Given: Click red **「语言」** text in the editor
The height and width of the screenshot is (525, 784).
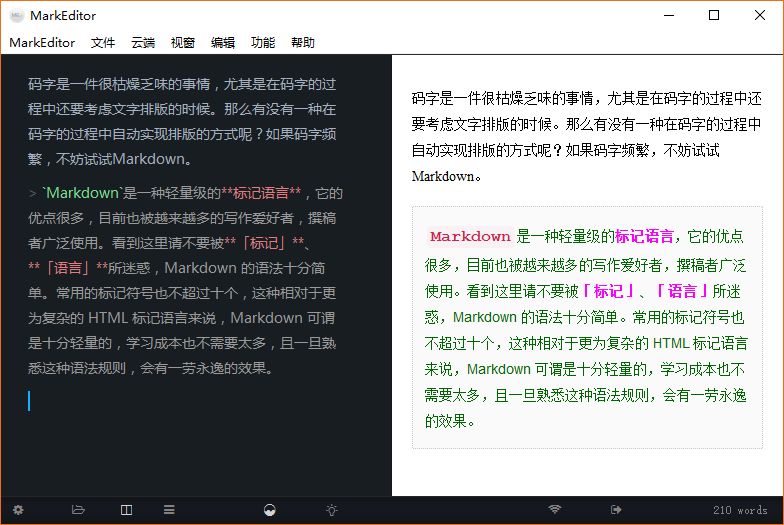Looking at the screenshot, I should (x=68, y=268).
